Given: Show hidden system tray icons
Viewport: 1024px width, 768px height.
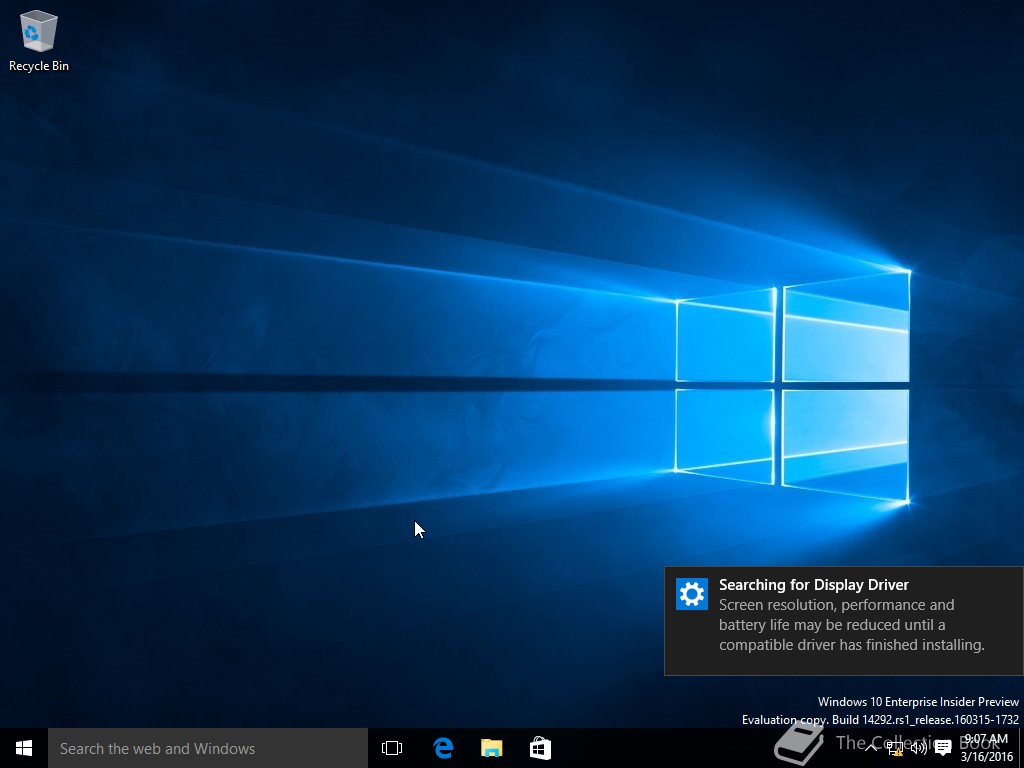Looking at the screenshot, I should [871, 748].
